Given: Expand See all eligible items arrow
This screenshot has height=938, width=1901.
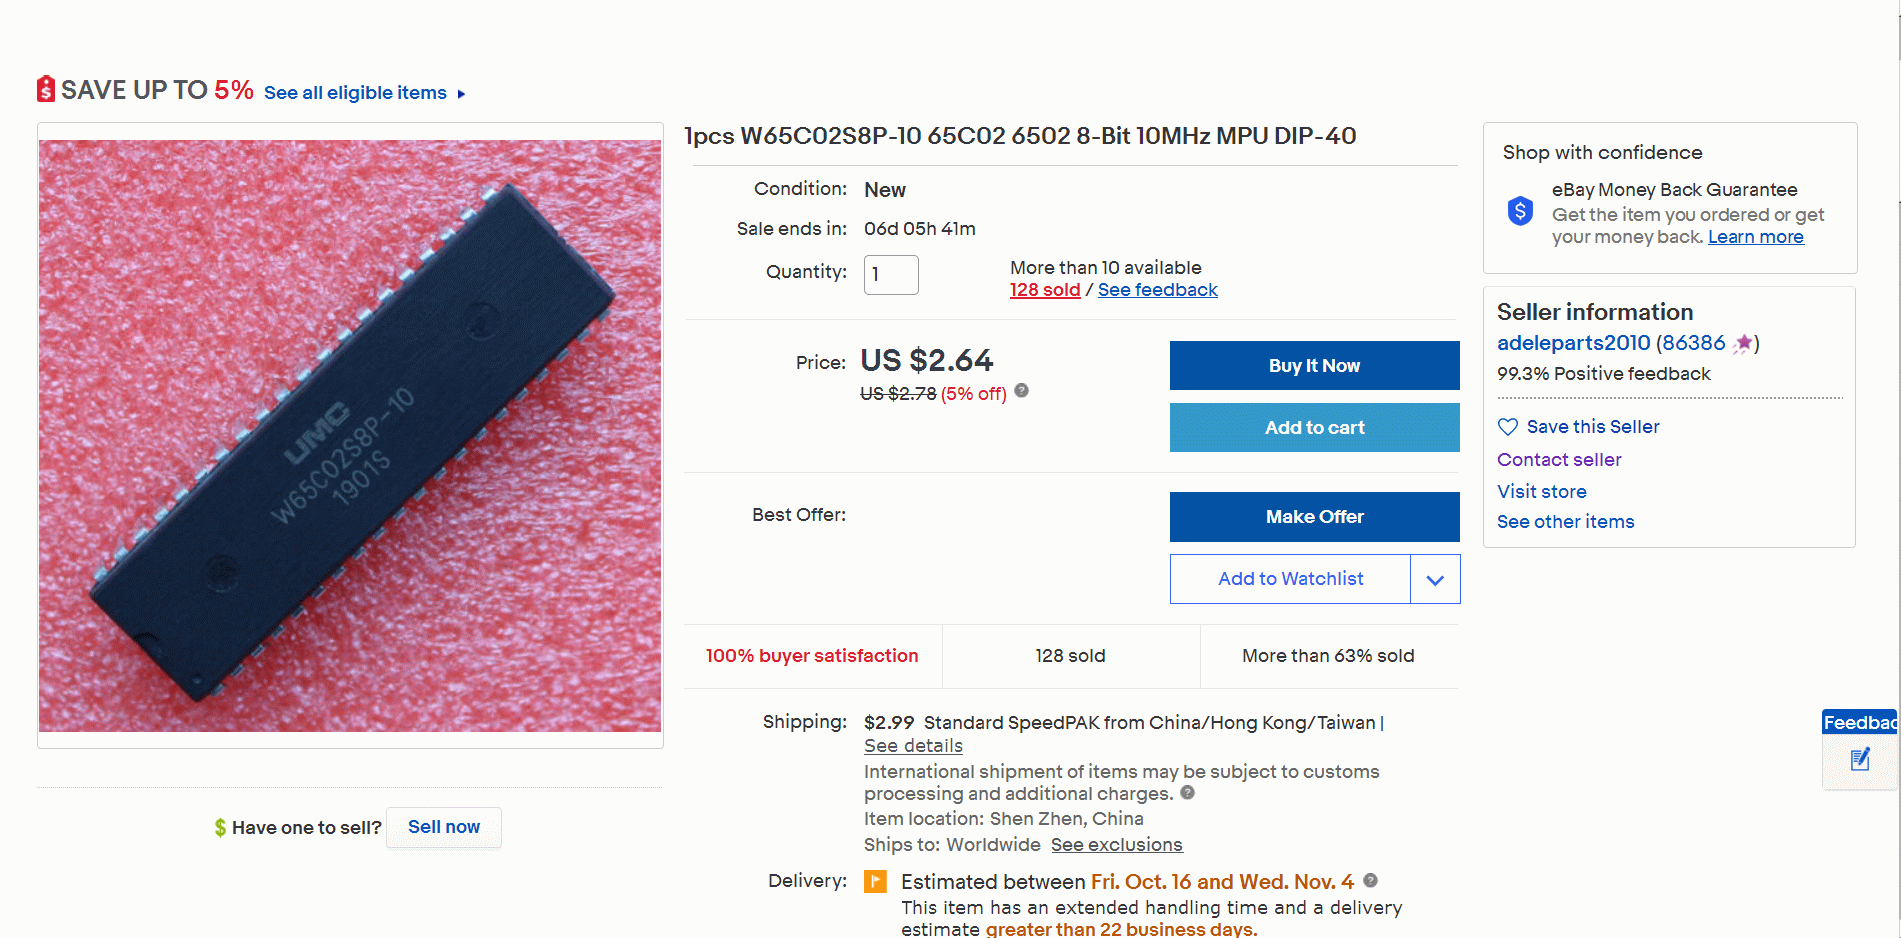Looking at the screenshot, I should [461, 94].
